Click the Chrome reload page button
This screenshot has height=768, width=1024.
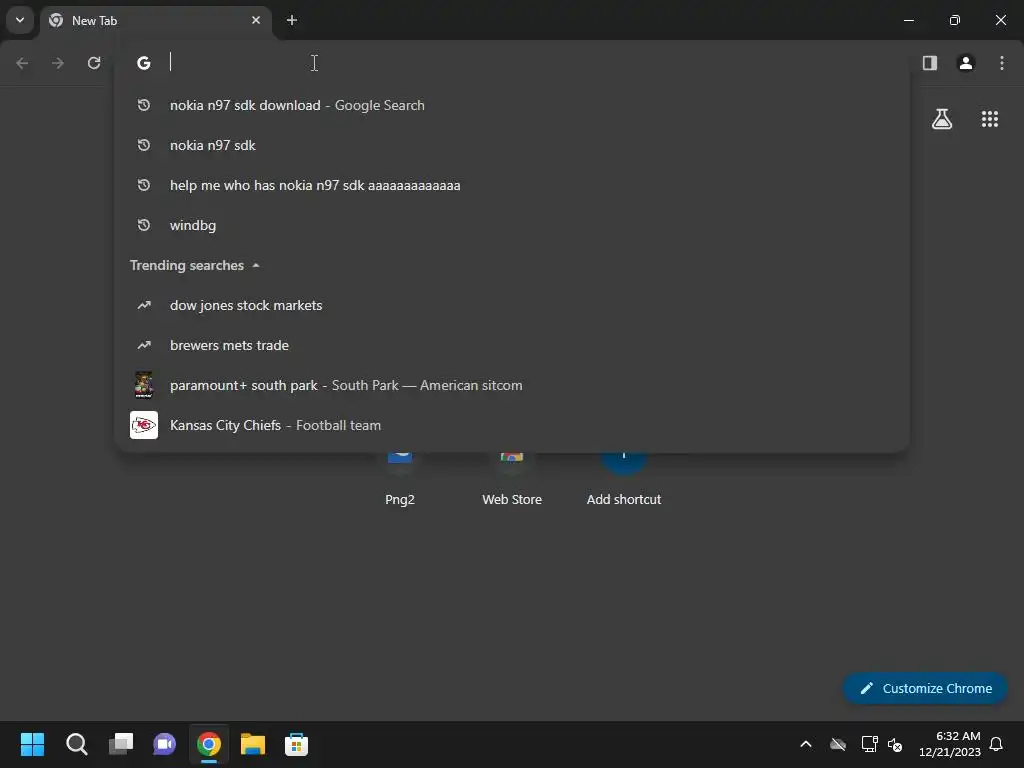[94, 63]
